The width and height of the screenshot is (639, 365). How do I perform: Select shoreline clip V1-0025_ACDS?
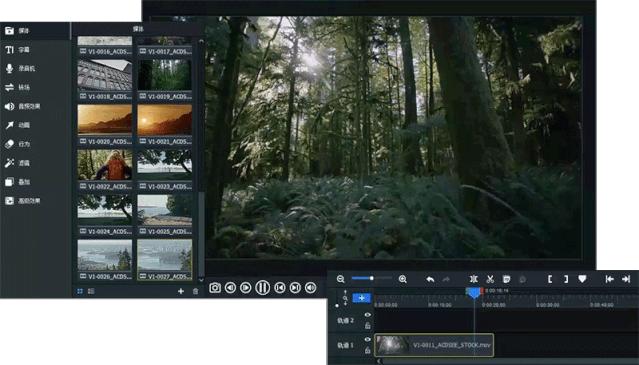click(x=165, y=215)
